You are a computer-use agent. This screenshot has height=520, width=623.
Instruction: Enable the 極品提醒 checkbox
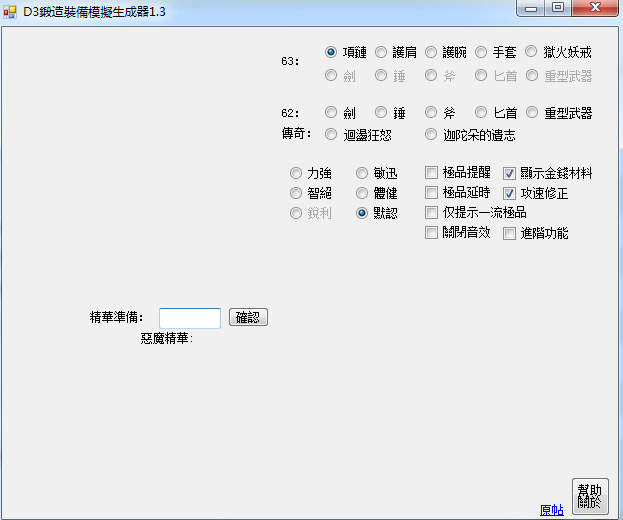[x=431, y=172]
